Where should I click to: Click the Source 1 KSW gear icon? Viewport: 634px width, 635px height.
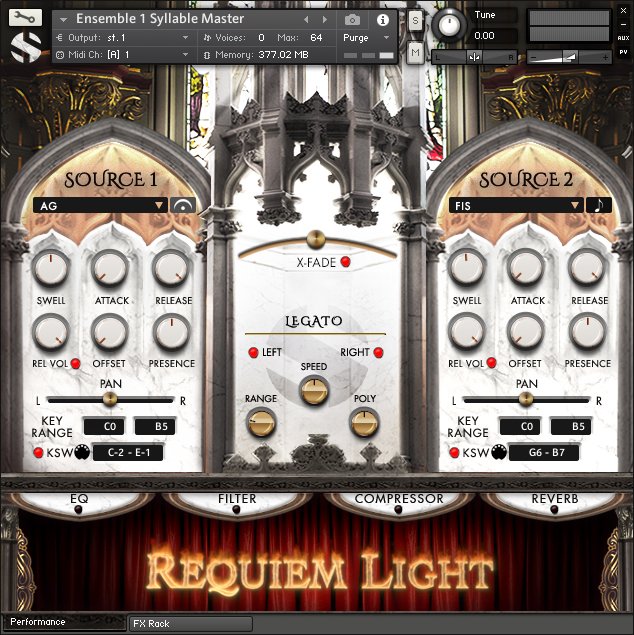pos(70,453)
